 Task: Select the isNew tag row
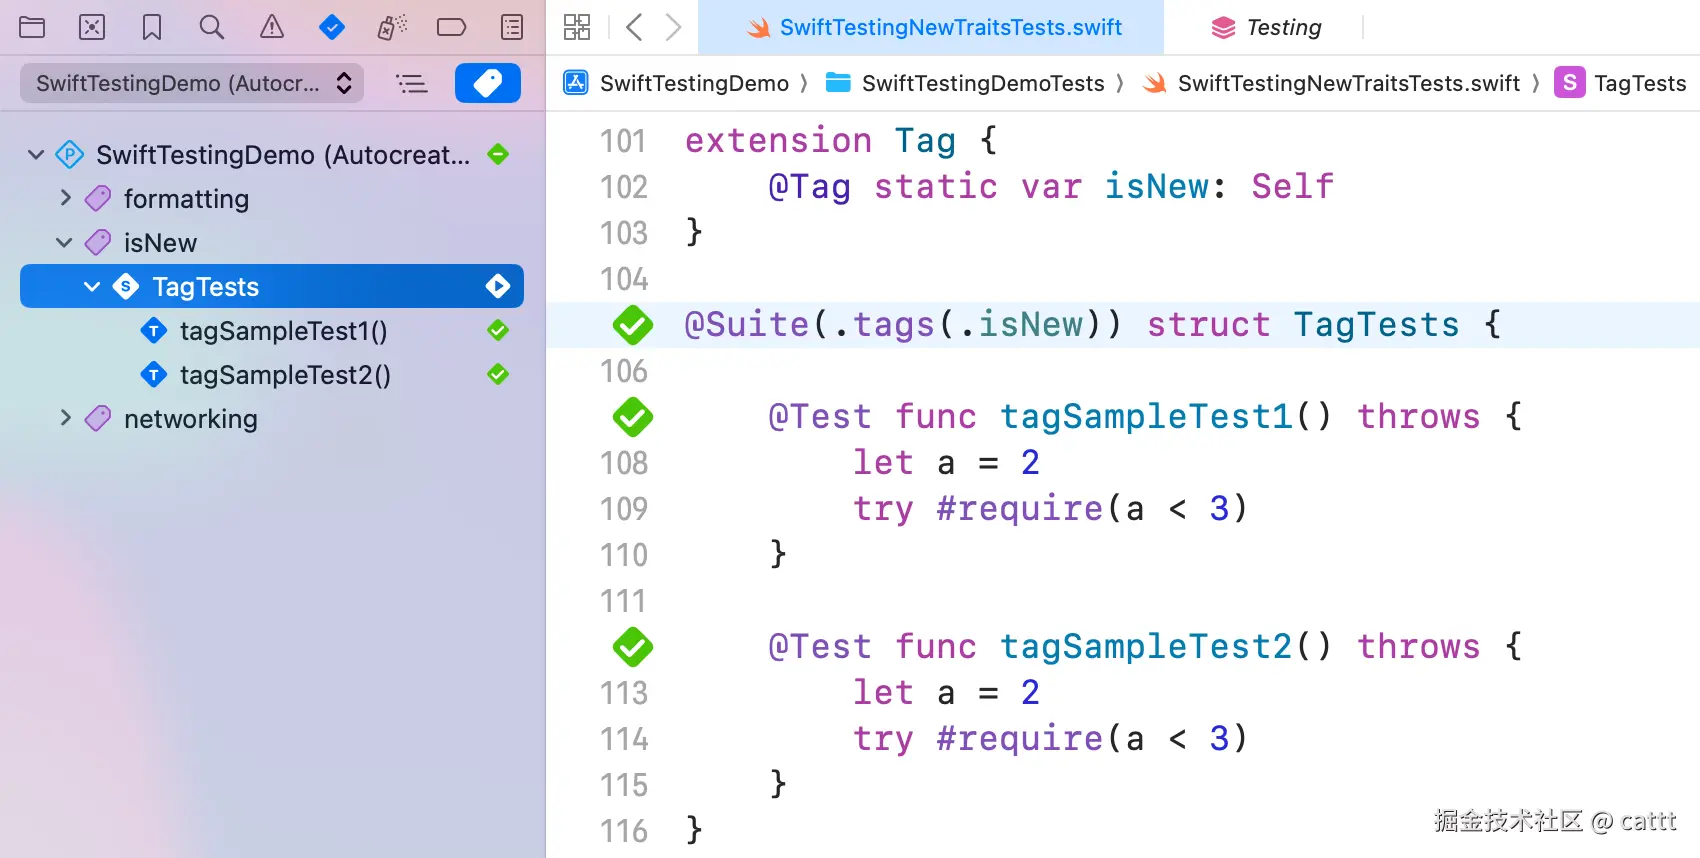pyautogui.click(x=272, y=243)
